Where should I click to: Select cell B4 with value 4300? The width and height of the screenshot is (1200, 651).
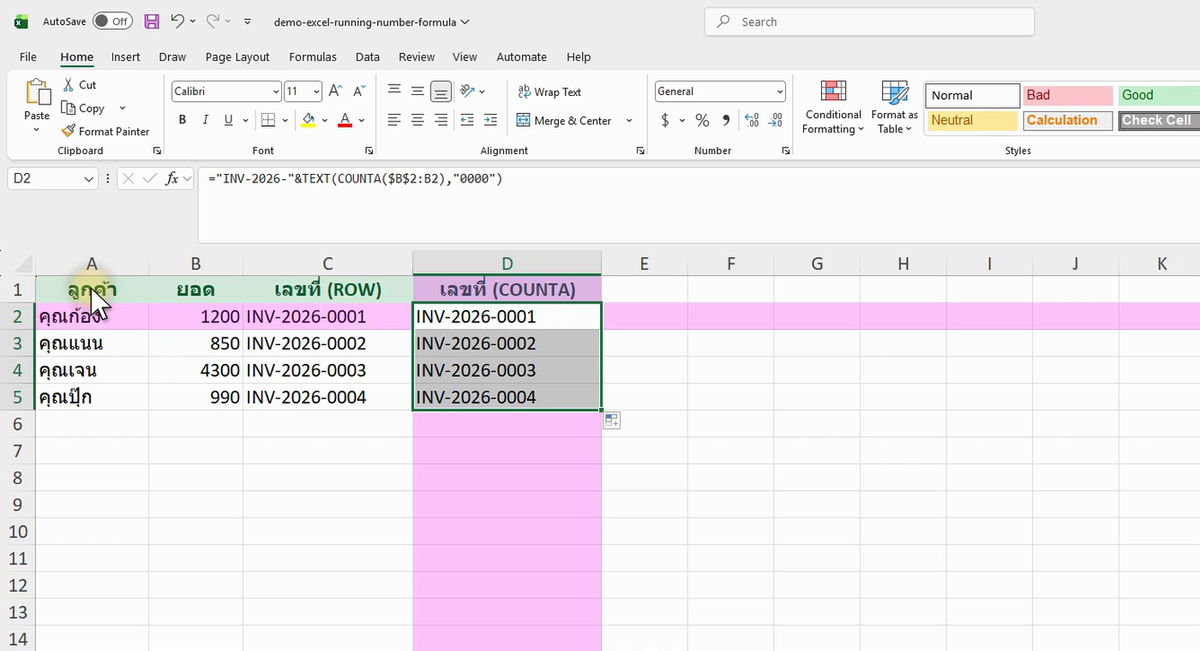click(x=196, y=370)
